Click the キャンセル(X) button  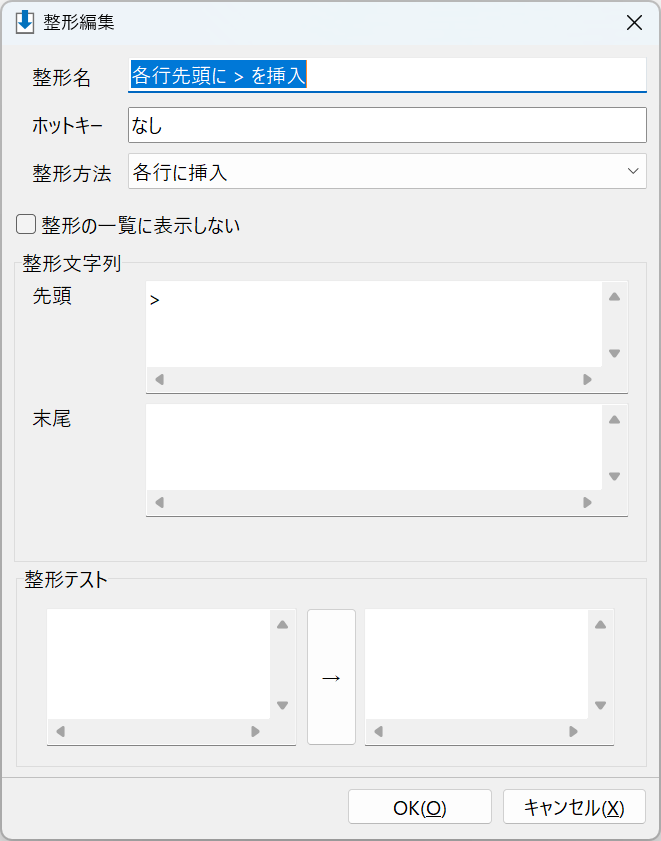coord(574,806)
